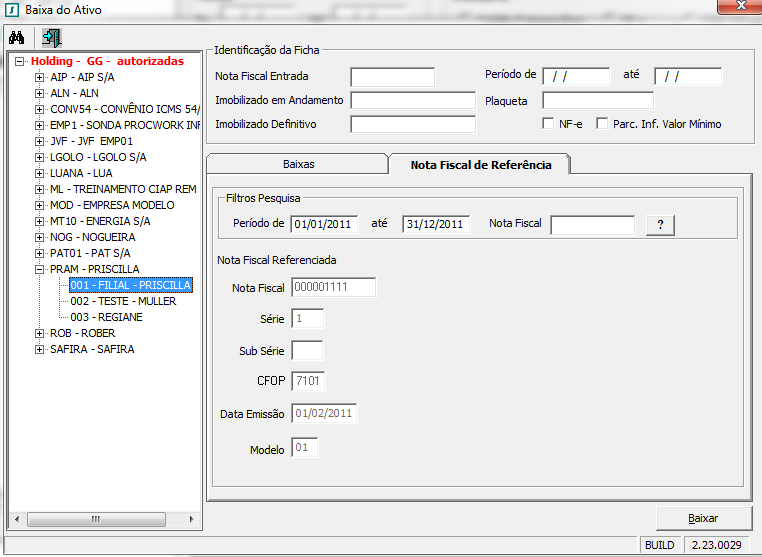Click filter end date 31/12/2011 field
Image resolution: width=762 pixels, height=557 pixels.
(436, 224)
